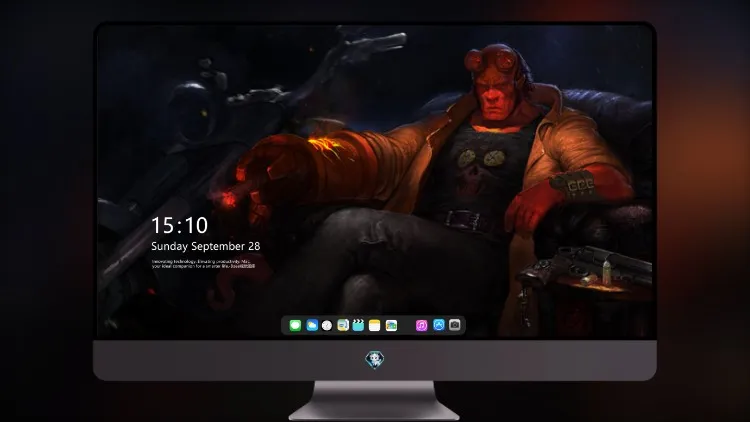750x422 pixels.
Task: Click the small tagline beneath the date
Action: coord(203,264)
